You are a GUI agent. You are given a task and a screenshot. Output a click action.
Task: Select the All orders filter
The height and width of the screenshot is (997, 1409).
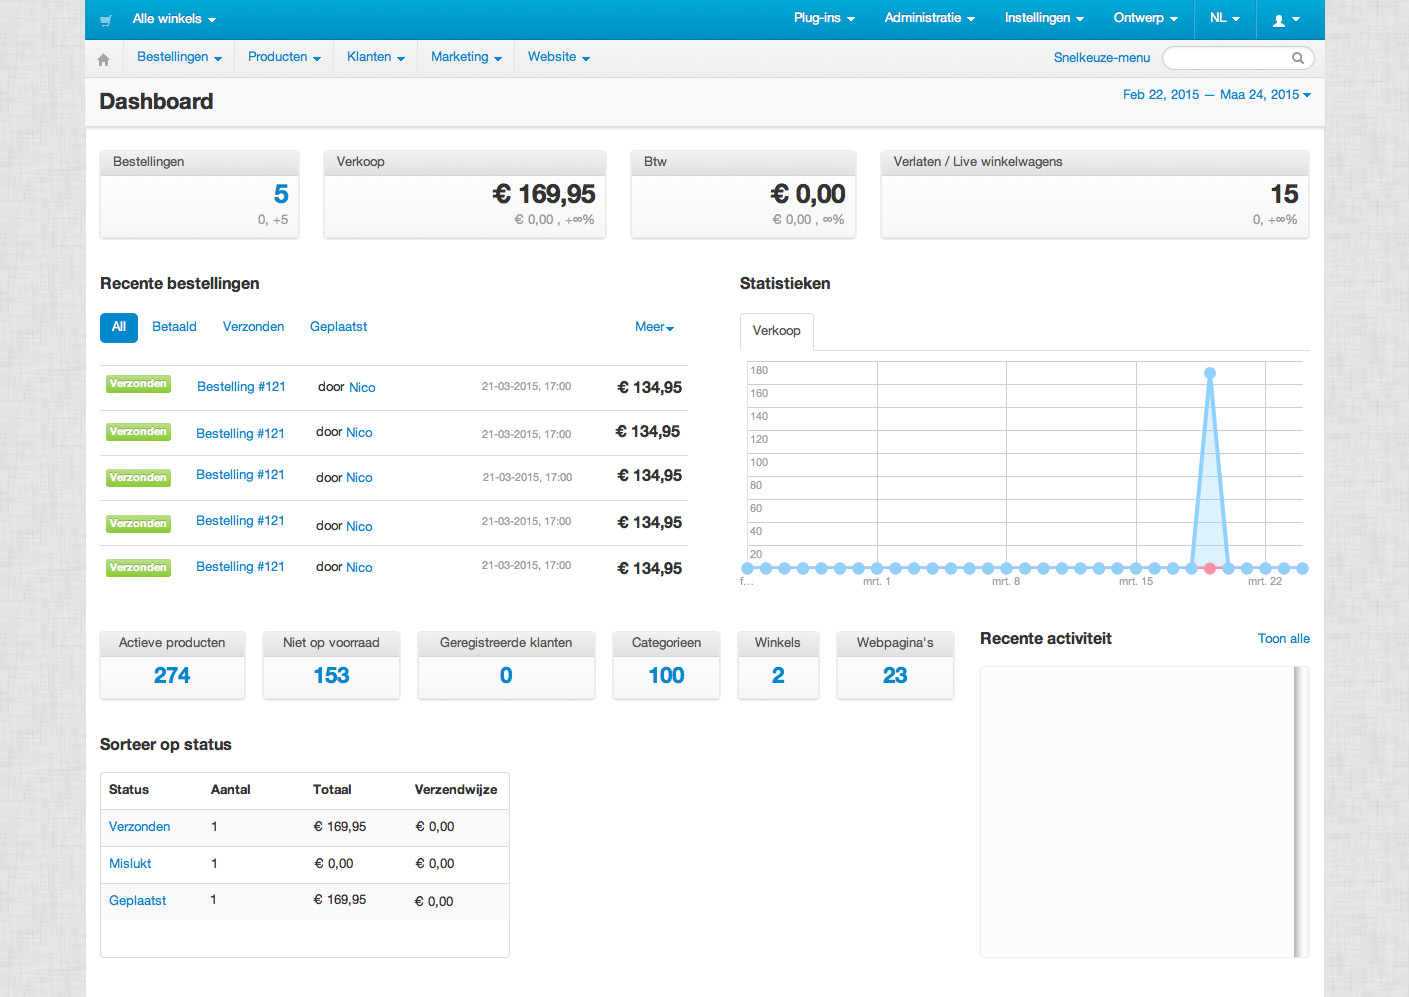click(119, 327)
